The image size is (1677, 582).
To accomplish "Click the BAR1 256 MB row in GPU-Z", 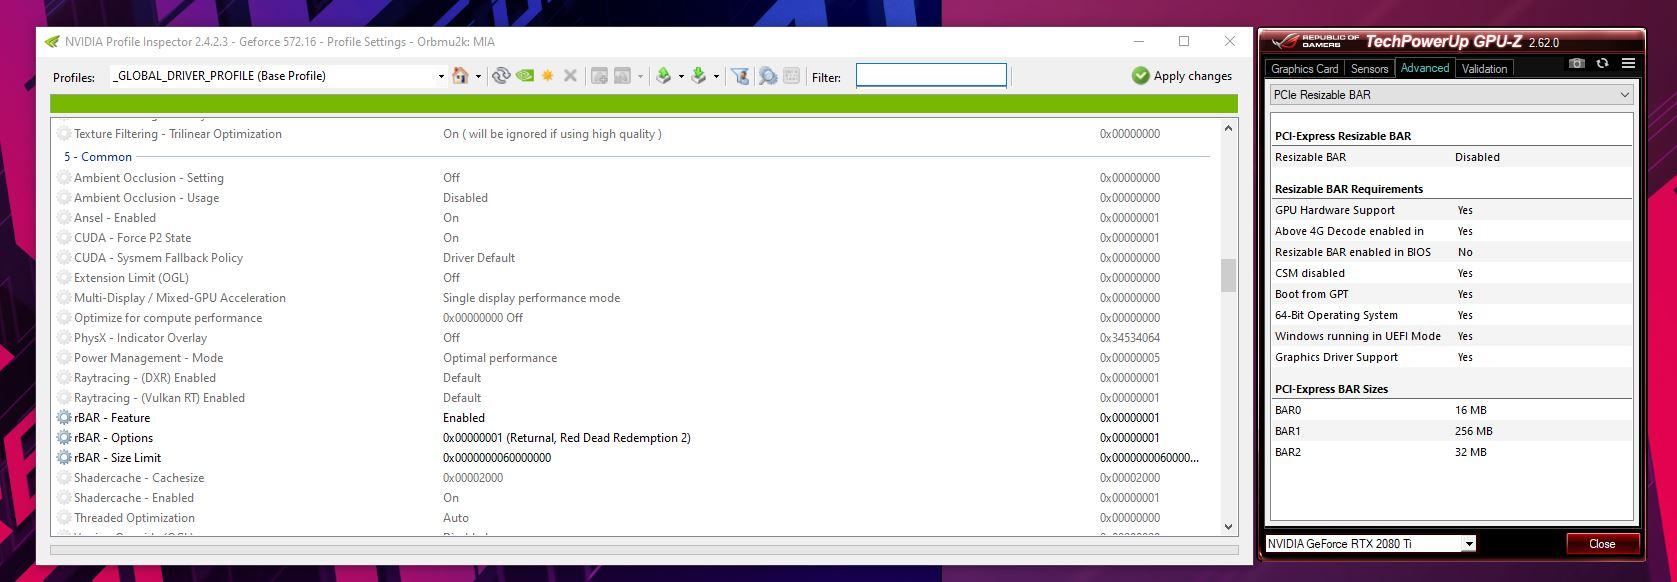I will pyautogui.click(x=1452, y=431).
